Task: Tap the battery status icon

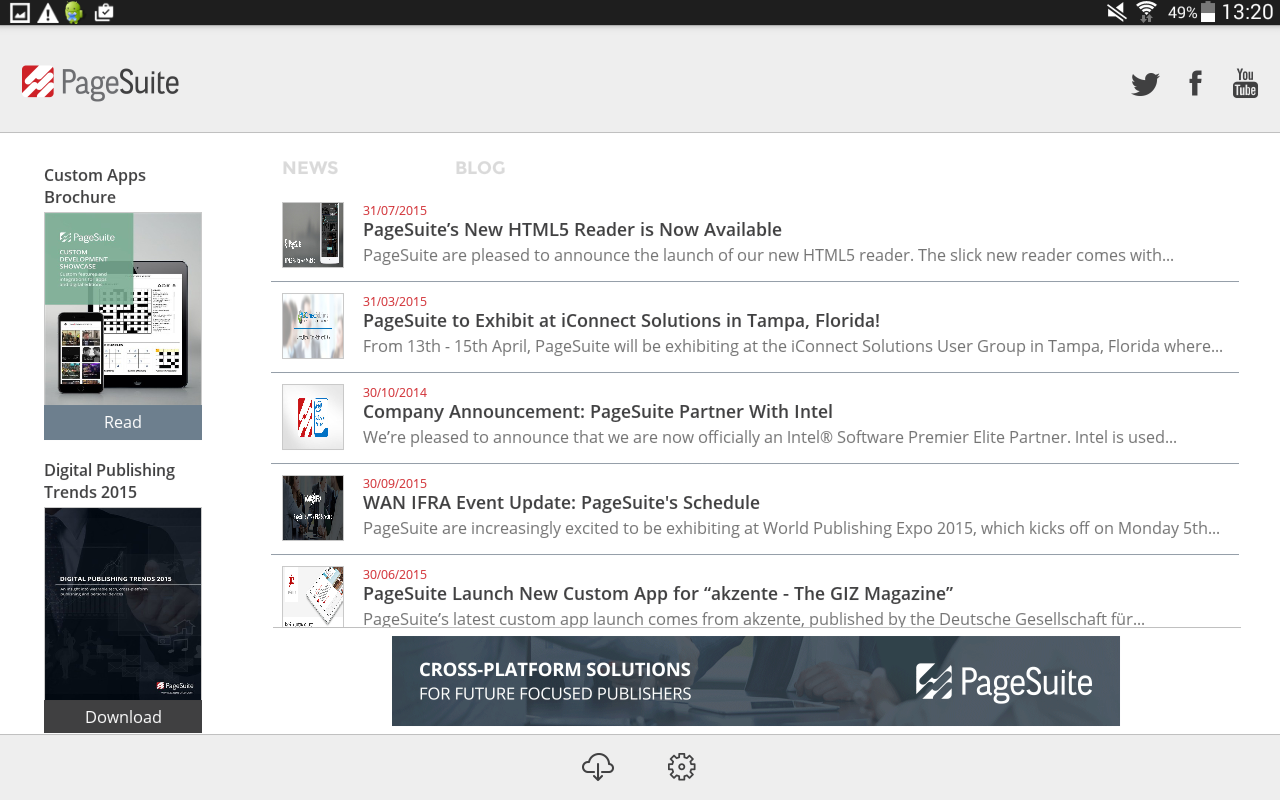Action: click(x=1208, y=12)
